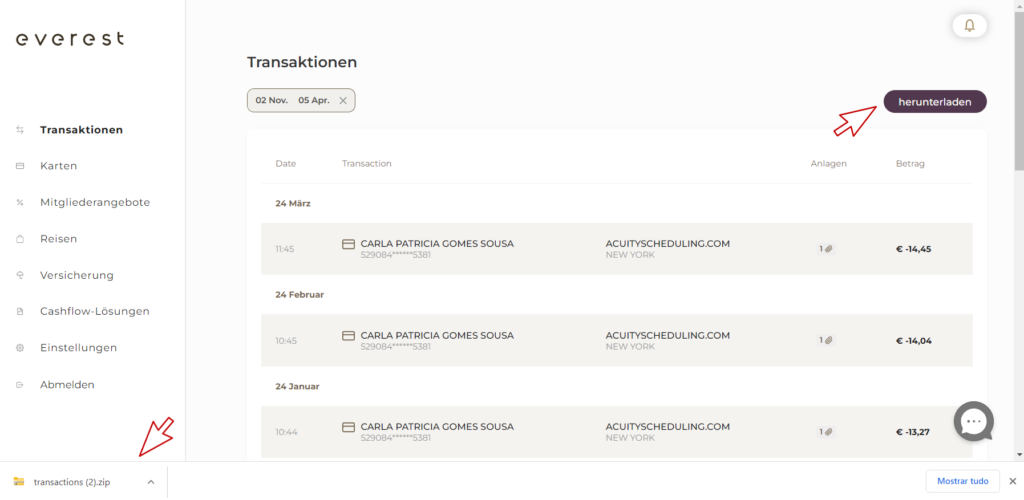The width and height of the screenshot is (1024, 500).
Task: Navigate to Cashflow-Lösungen
Action: 95,311
